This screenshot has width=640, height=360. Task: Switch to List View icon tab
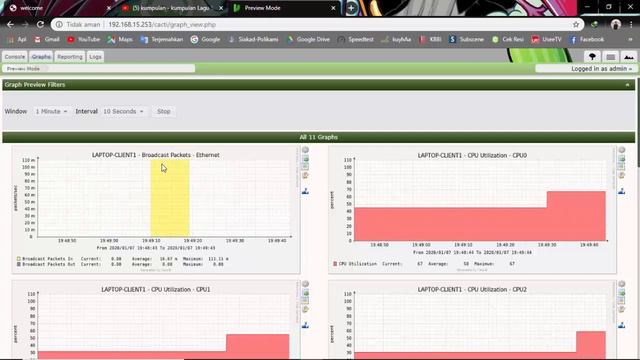[611, 57]
